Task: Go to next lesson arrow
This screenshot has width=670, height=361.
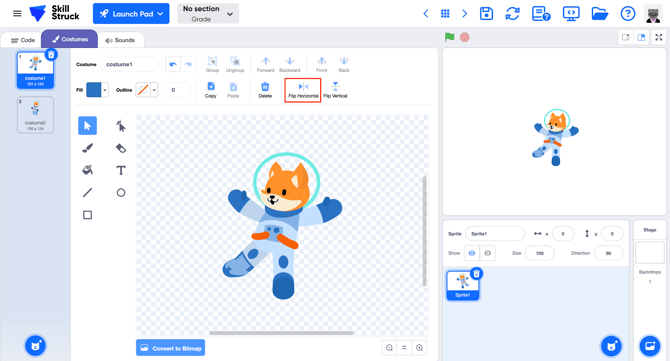Action: click(464, 14)
